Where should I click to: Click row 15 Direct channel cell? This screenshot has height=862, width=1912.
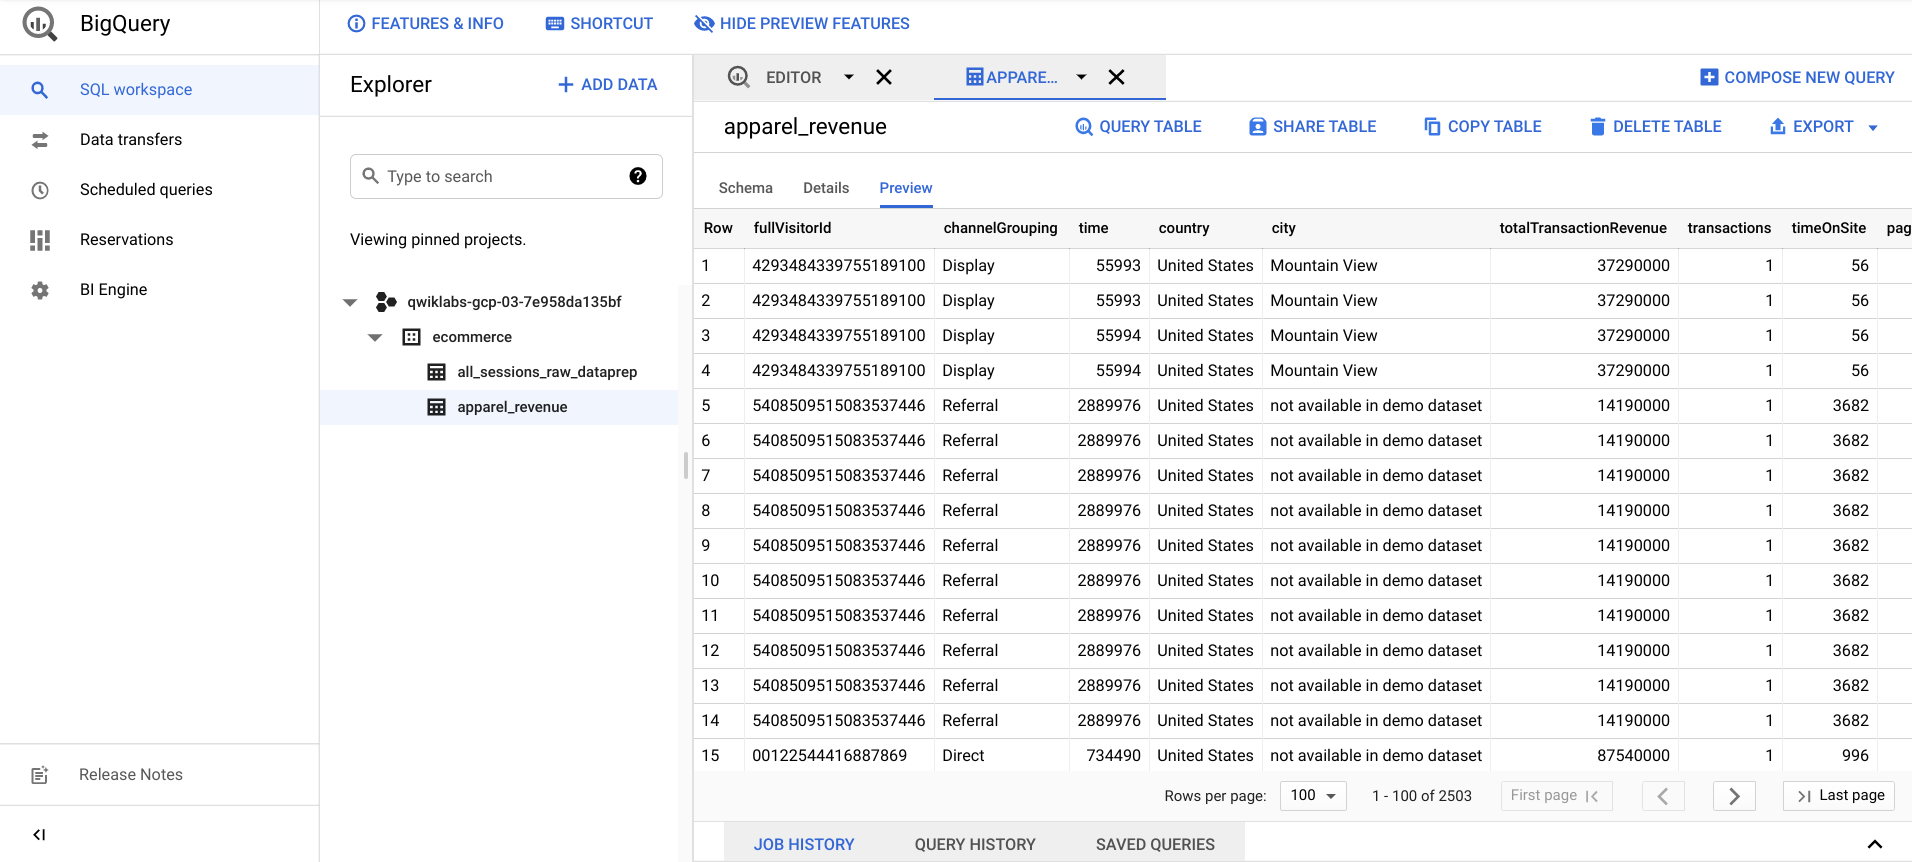coord(963,756)
